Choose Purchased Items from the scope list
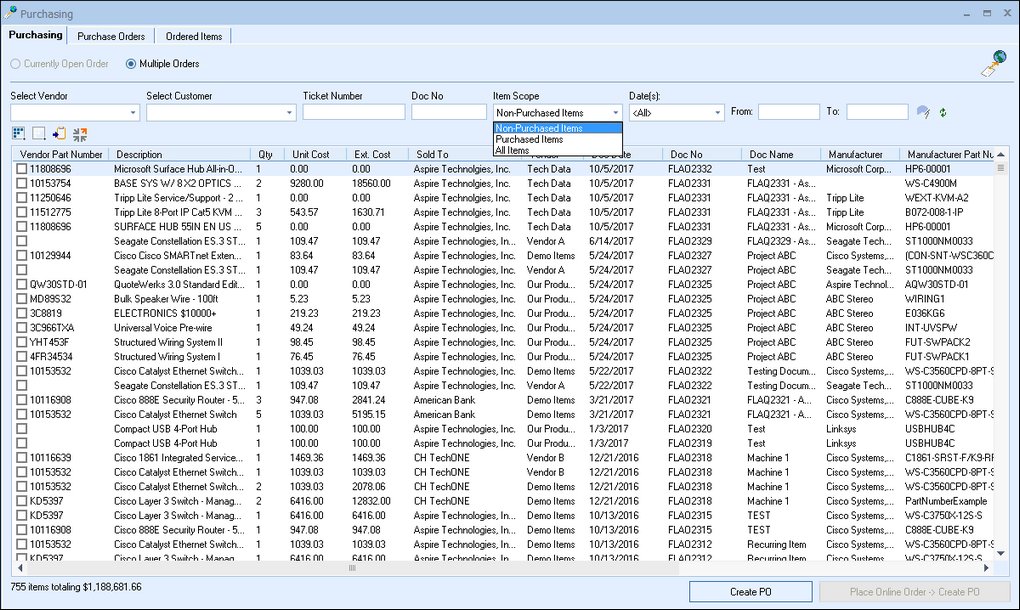This screenshot has height=610, width=1020. click(x=530, y=140)
